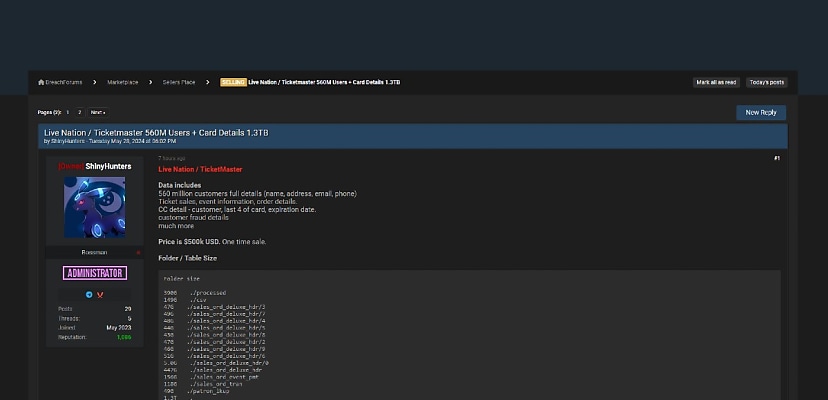
Task: Click the red 'Live Nation / TicketMaster' heading
Action: tap(200, 170)
